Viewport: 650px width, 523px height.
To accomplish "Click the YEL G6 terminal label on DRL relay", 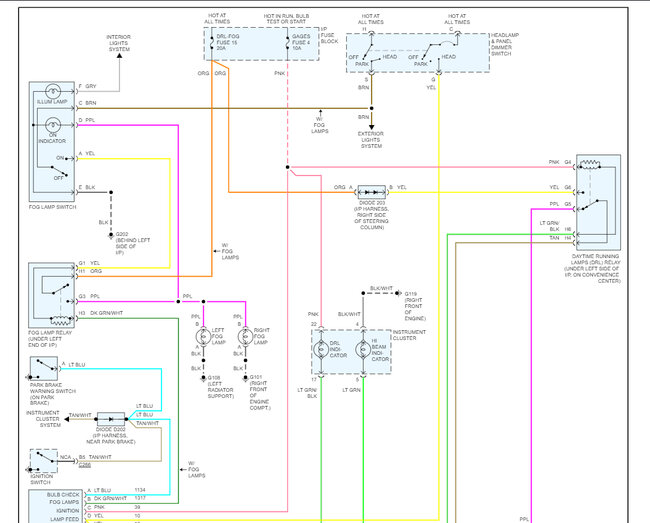I will [560, 187].
